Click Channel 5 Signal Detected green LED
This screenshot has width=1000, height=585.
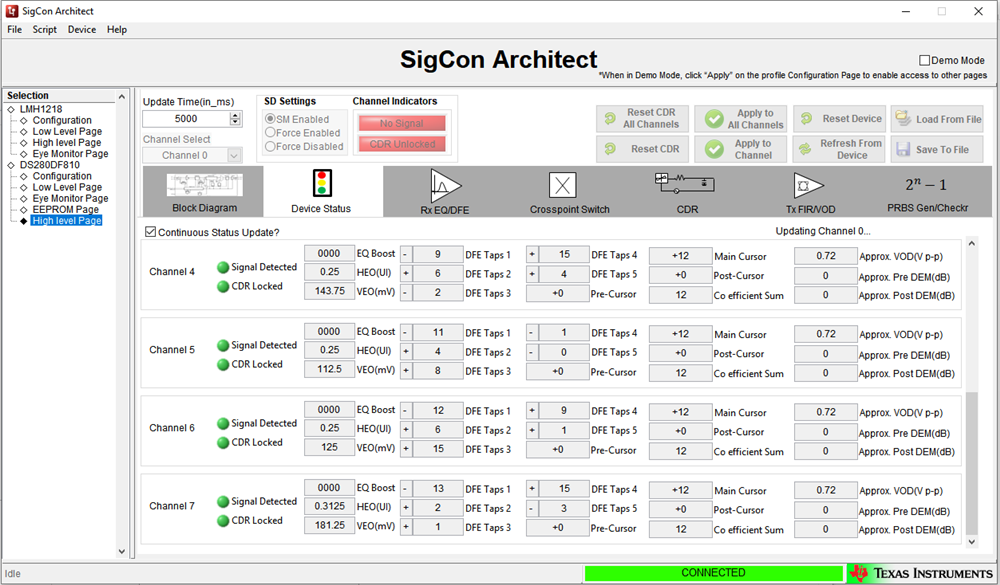[x=223, y=345]
